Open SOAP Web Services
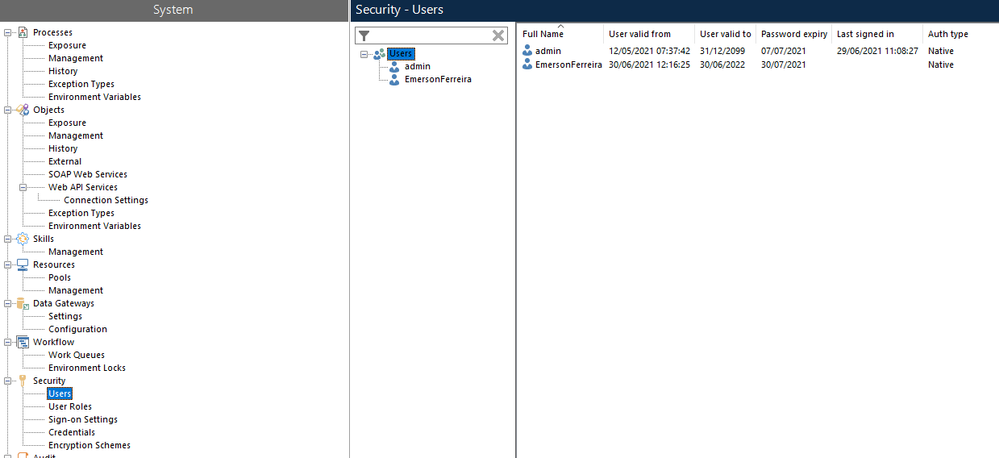 pos(87,175)
